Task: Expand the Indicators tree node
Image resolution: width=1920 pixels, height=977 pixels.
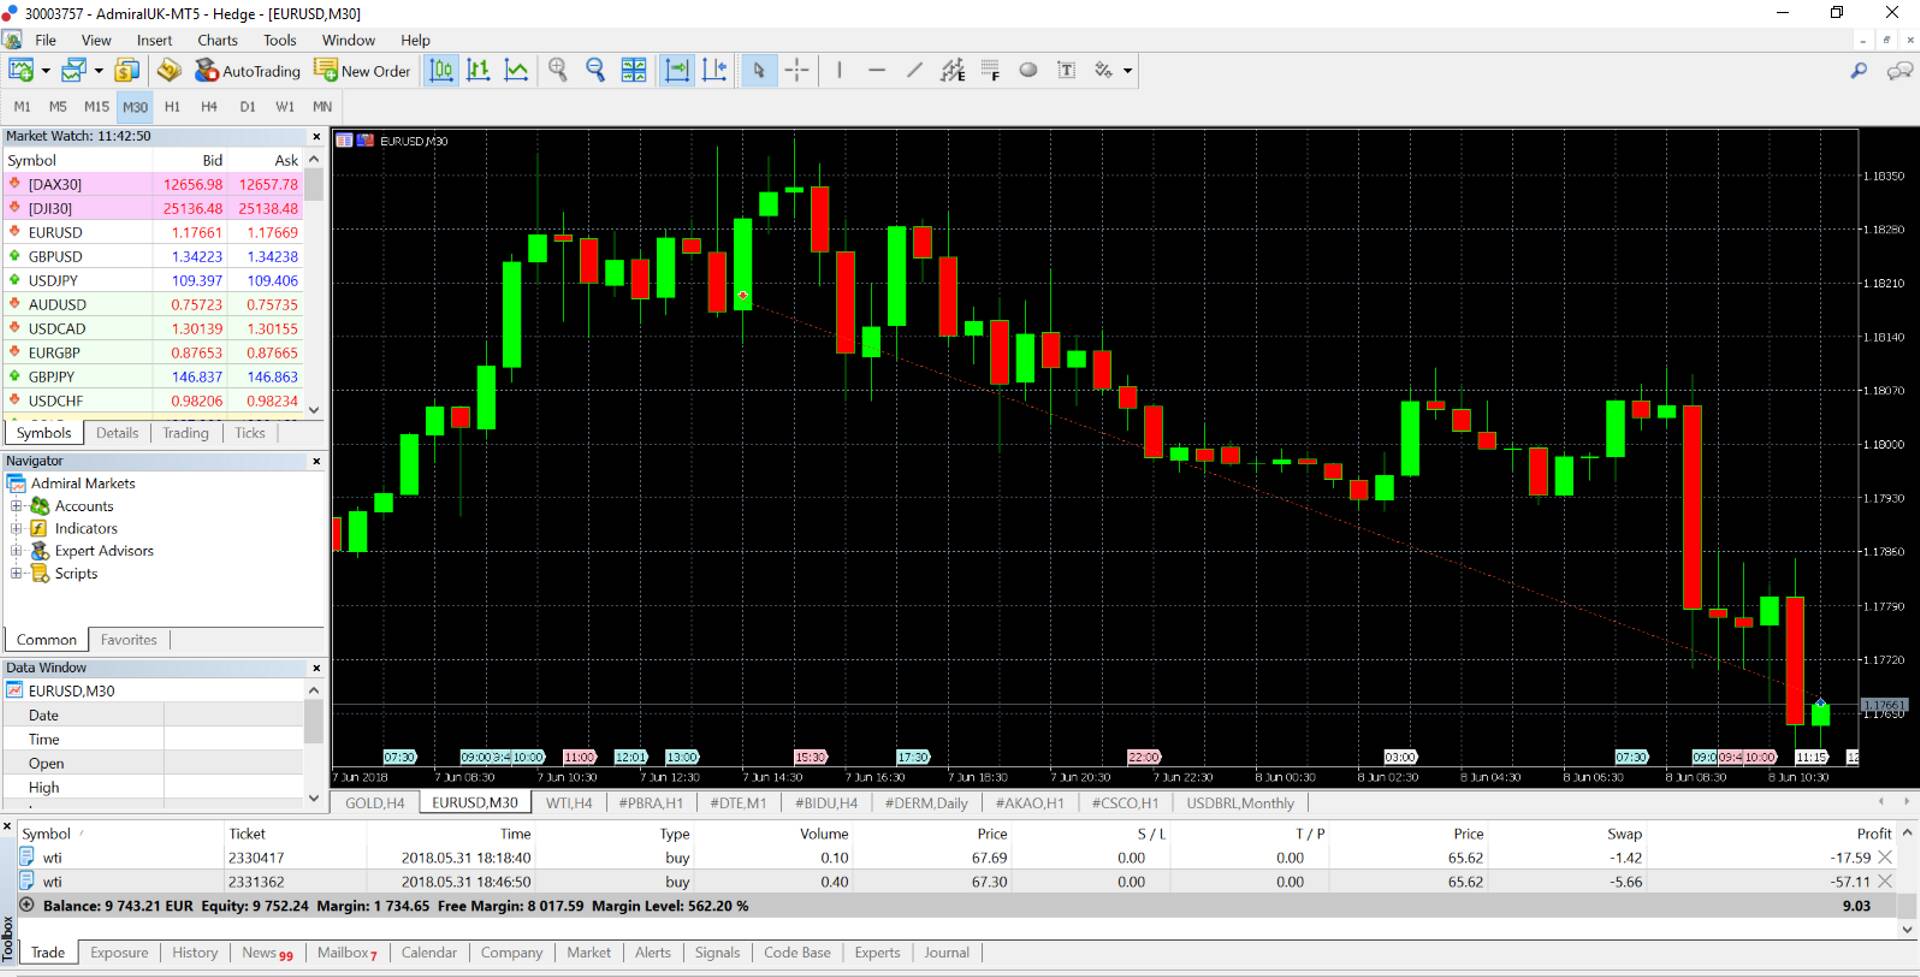Action: click(x=16, y=528)
